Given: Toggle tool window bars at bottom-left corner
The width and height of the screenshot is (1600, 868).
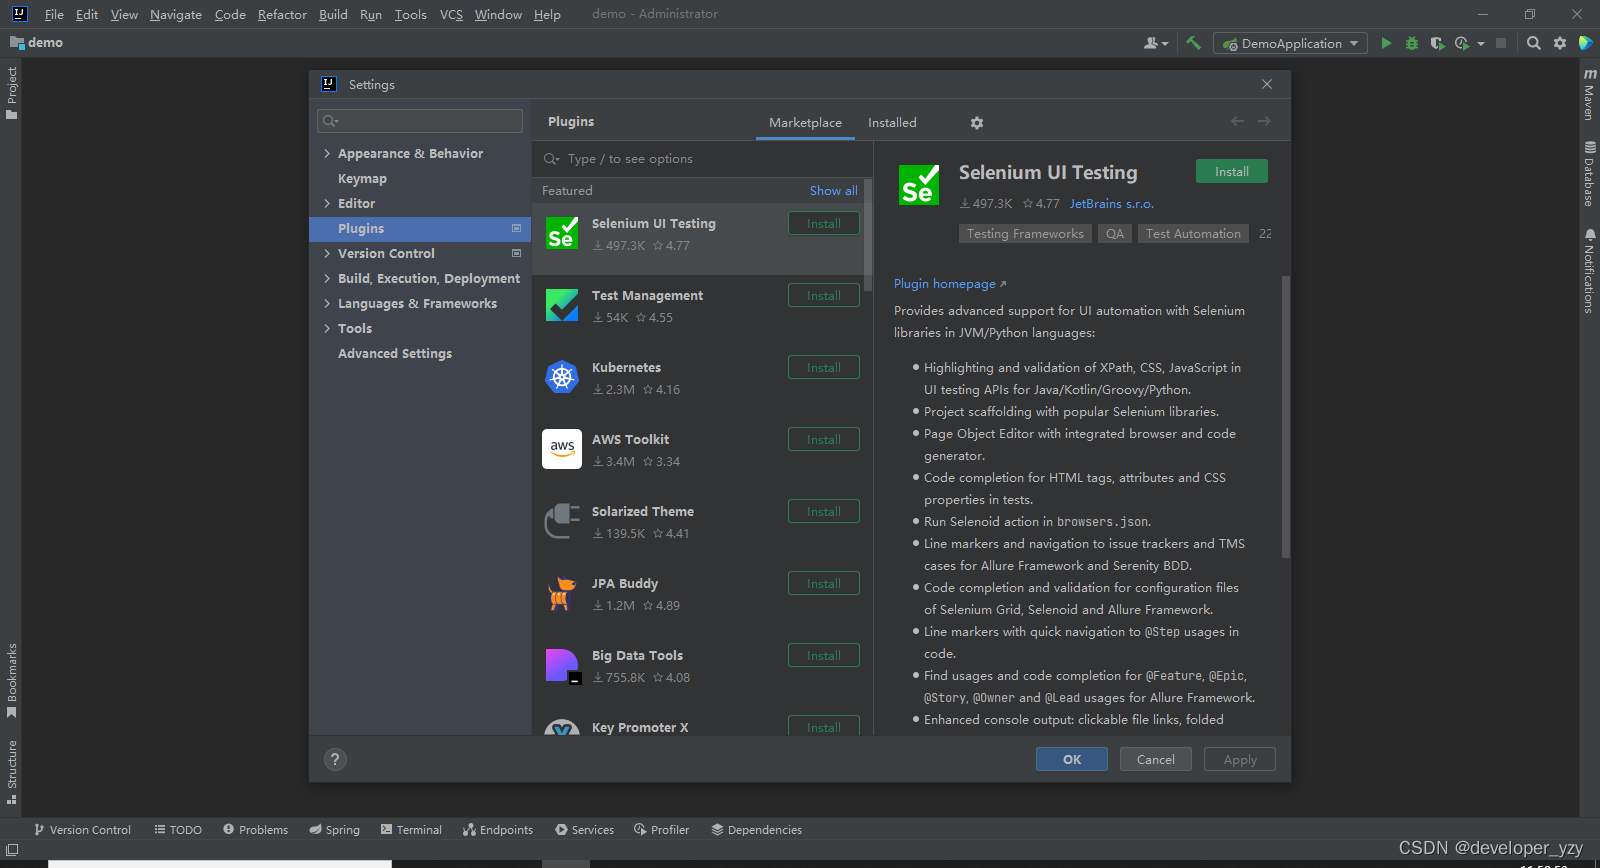Looking at the screenshot, I should (x=12, y=850).
